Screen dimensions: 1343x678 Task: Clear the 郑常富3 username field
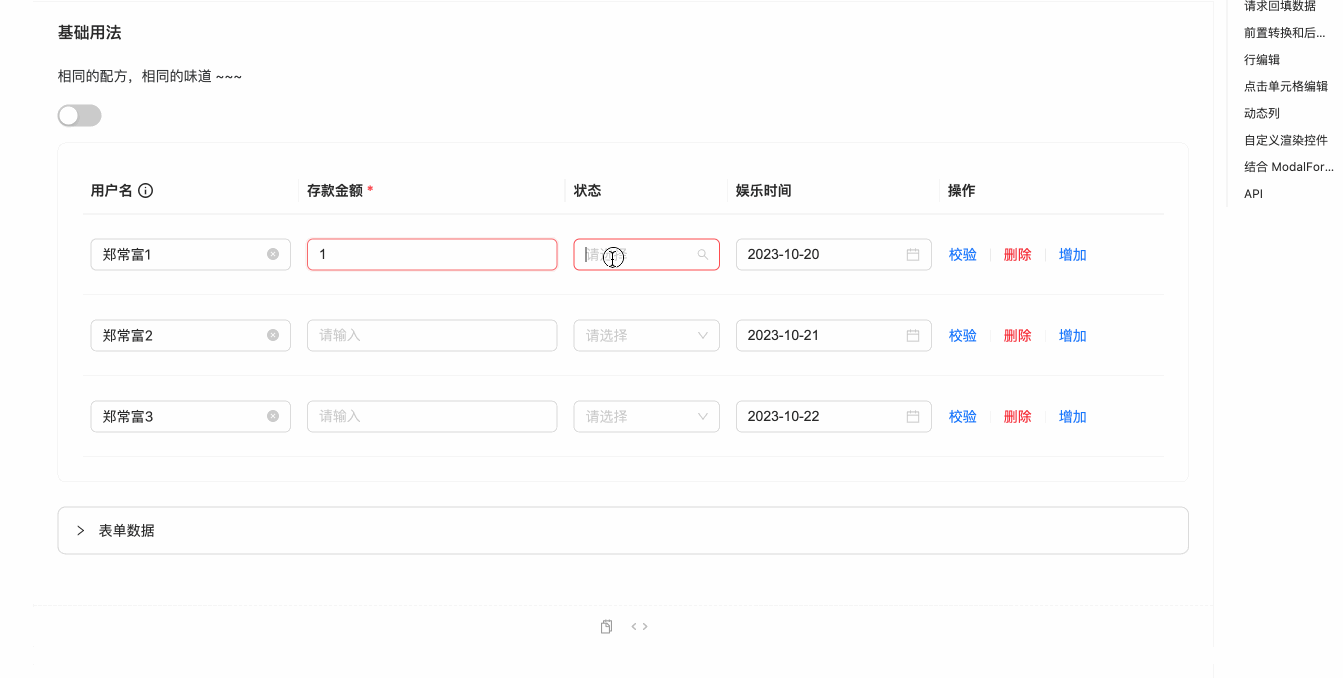click(x=273, y=416)
